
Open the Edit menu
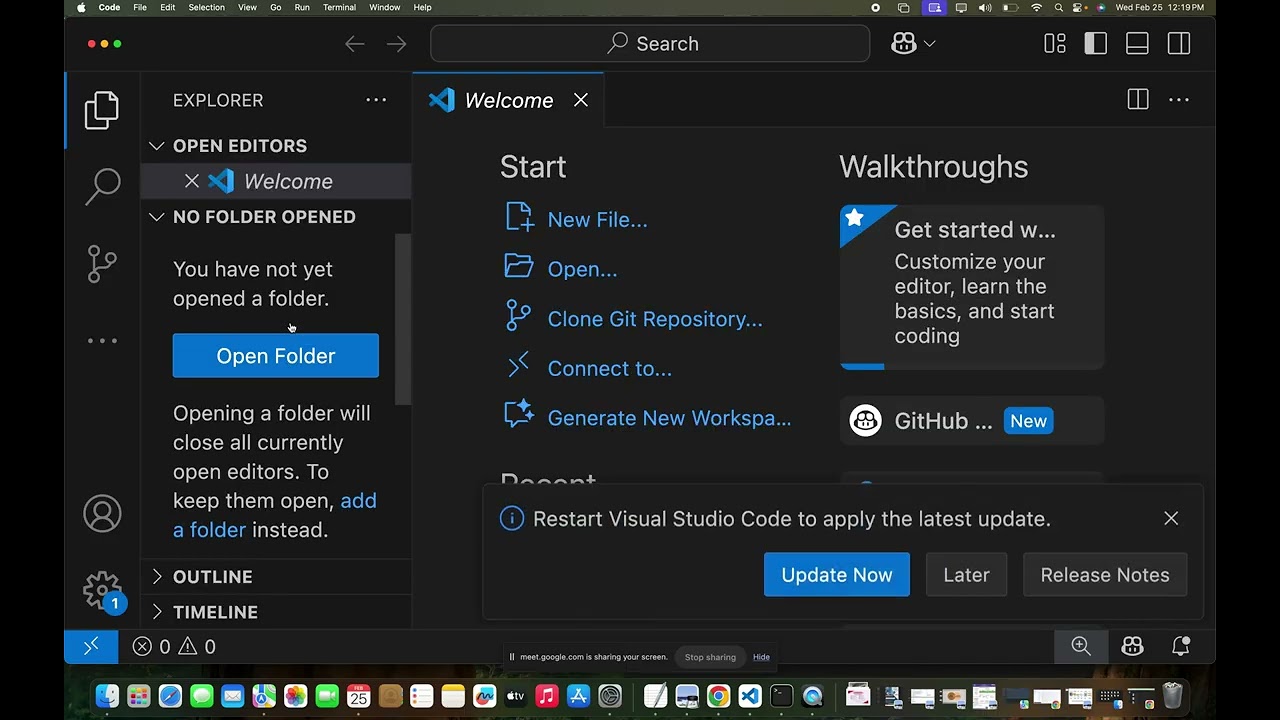click(168, 8)
